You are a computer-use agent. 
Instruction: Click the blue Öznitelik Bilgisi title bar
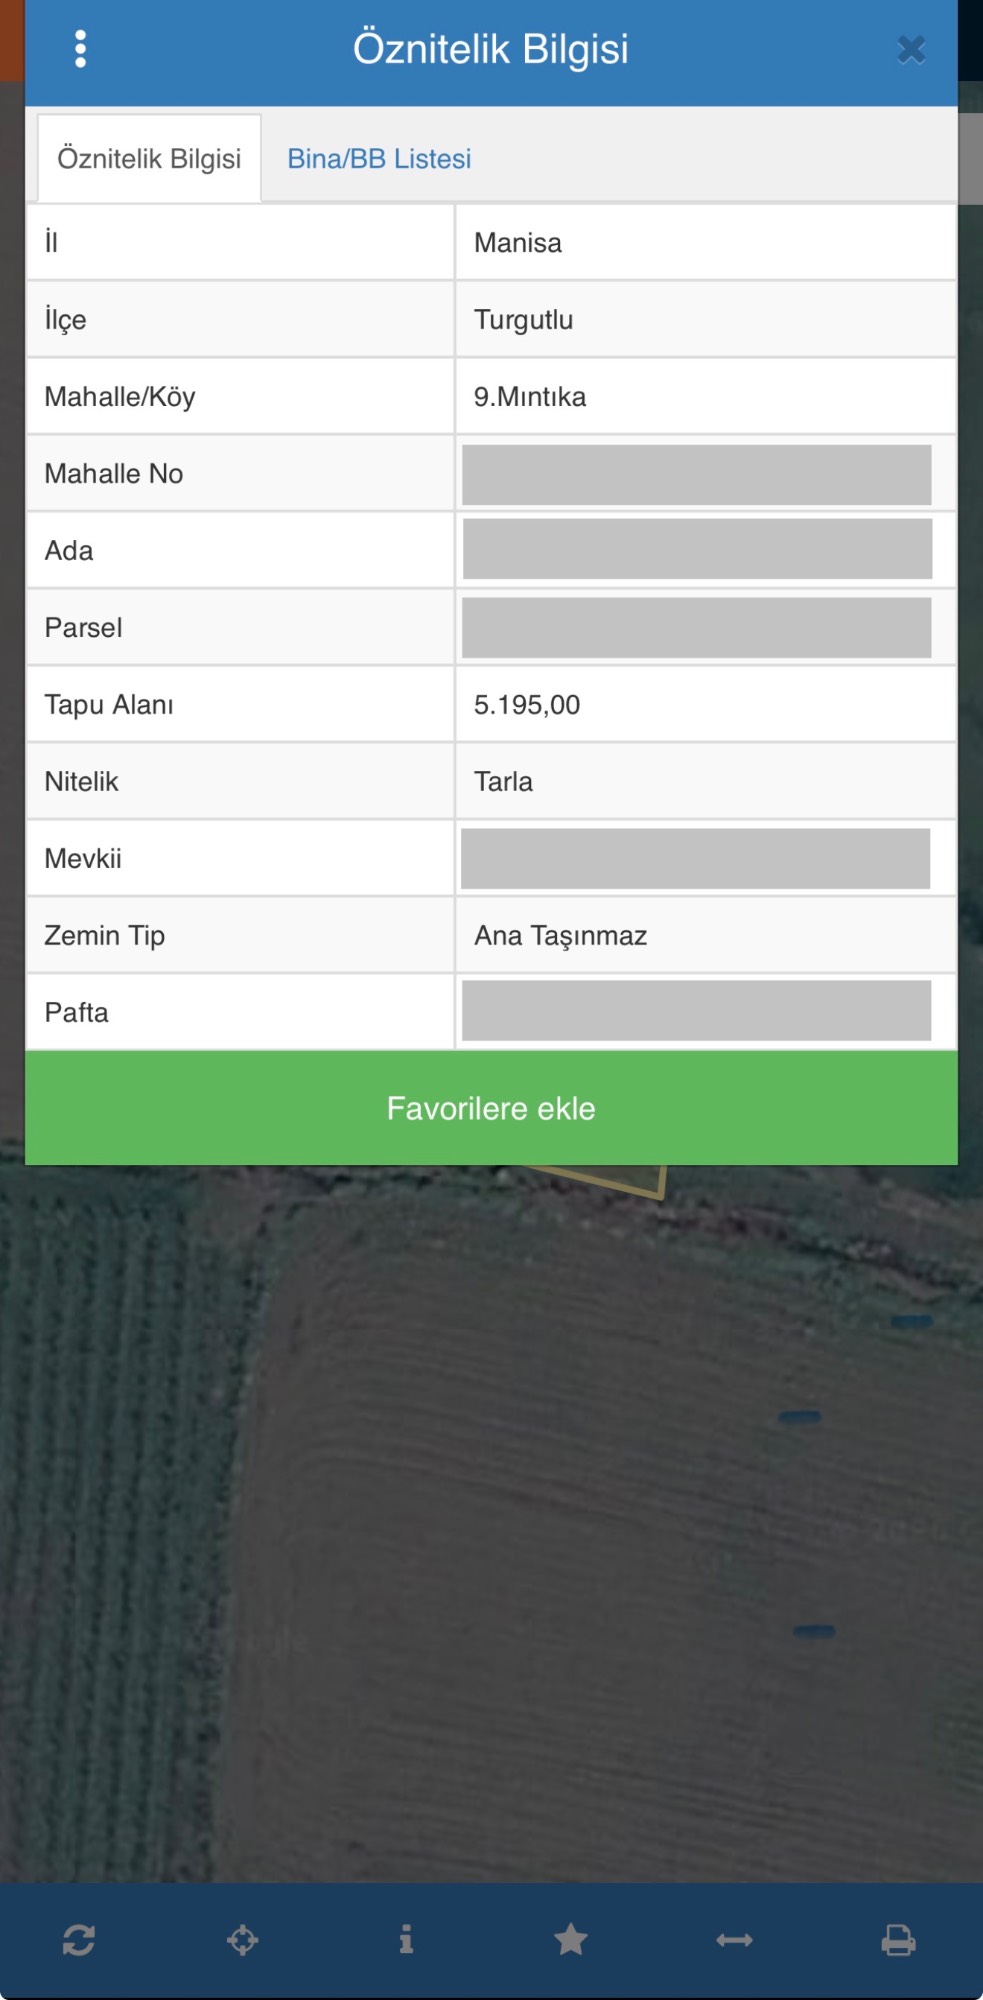(491, 52)
